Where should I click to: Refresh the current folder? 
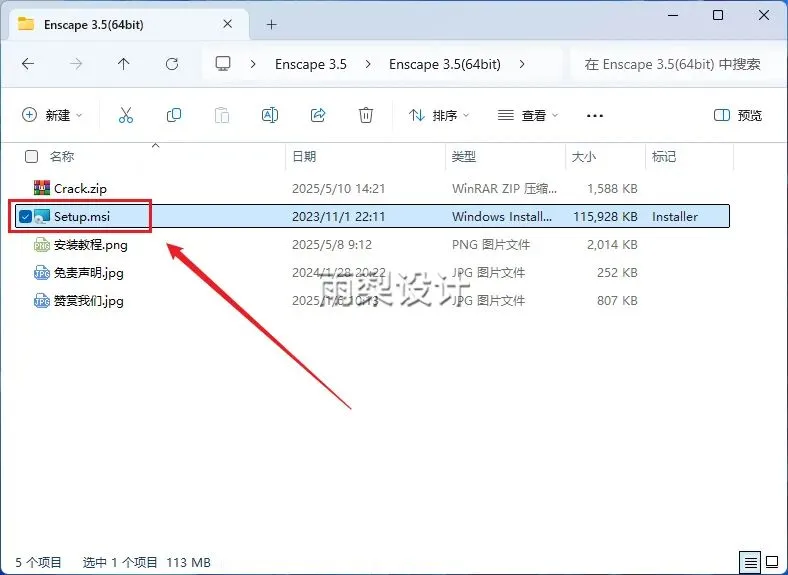click(172, 64)
